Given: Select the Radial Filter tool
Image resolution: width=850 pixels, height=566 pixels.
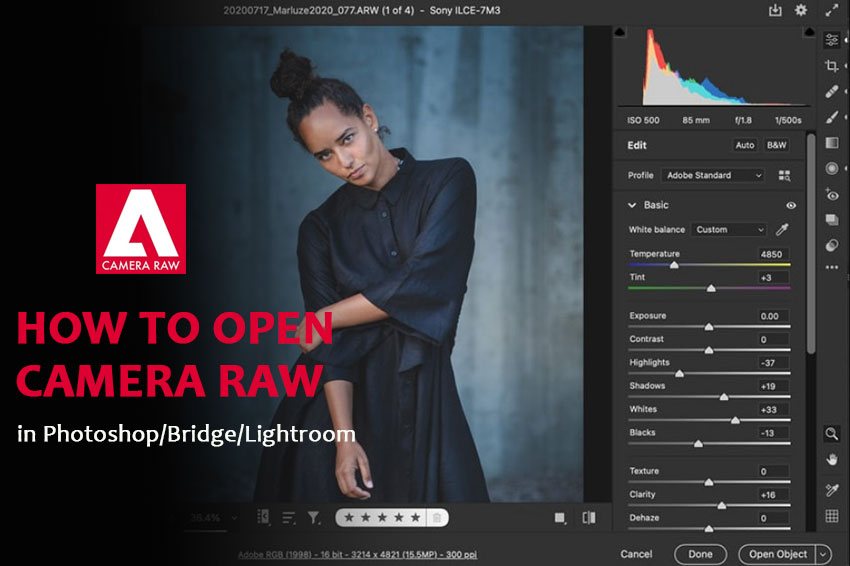Looking at the screenshot, I should [832, 168].
